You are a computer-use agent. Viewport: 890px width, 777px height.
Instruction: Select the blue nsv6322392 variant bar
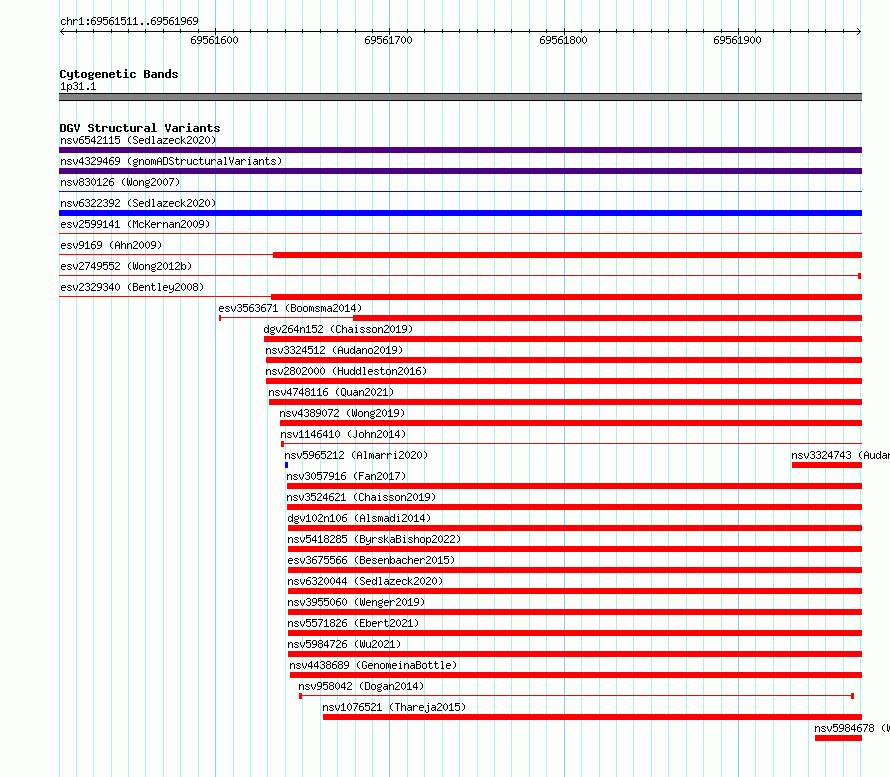[x=460, y=213]
